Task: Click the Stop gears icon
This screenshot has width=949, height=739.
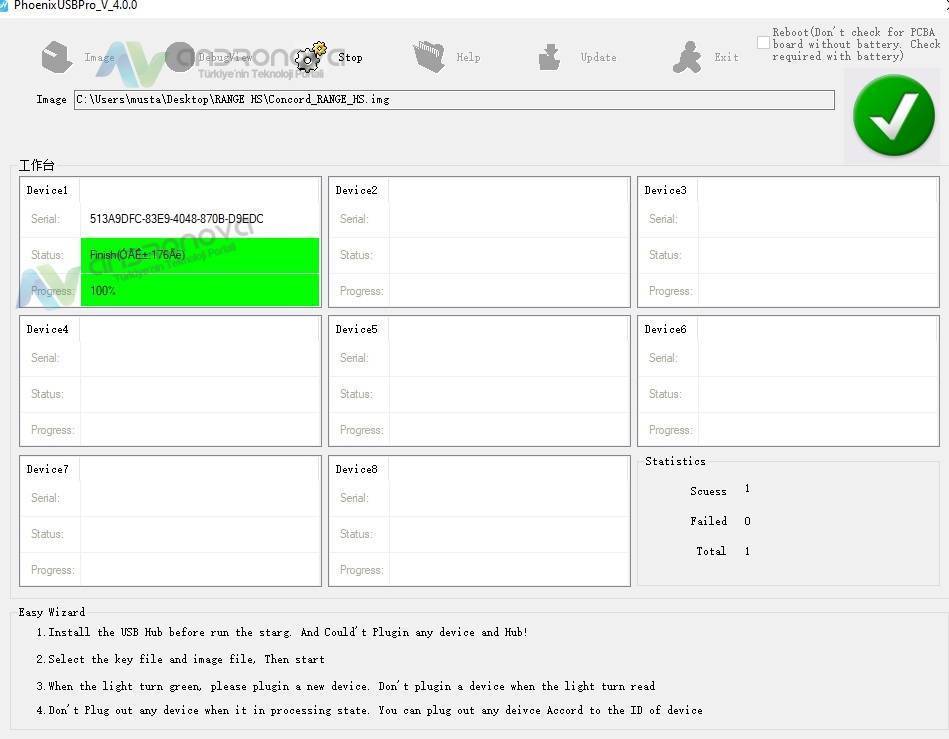Action: (310, 57)
